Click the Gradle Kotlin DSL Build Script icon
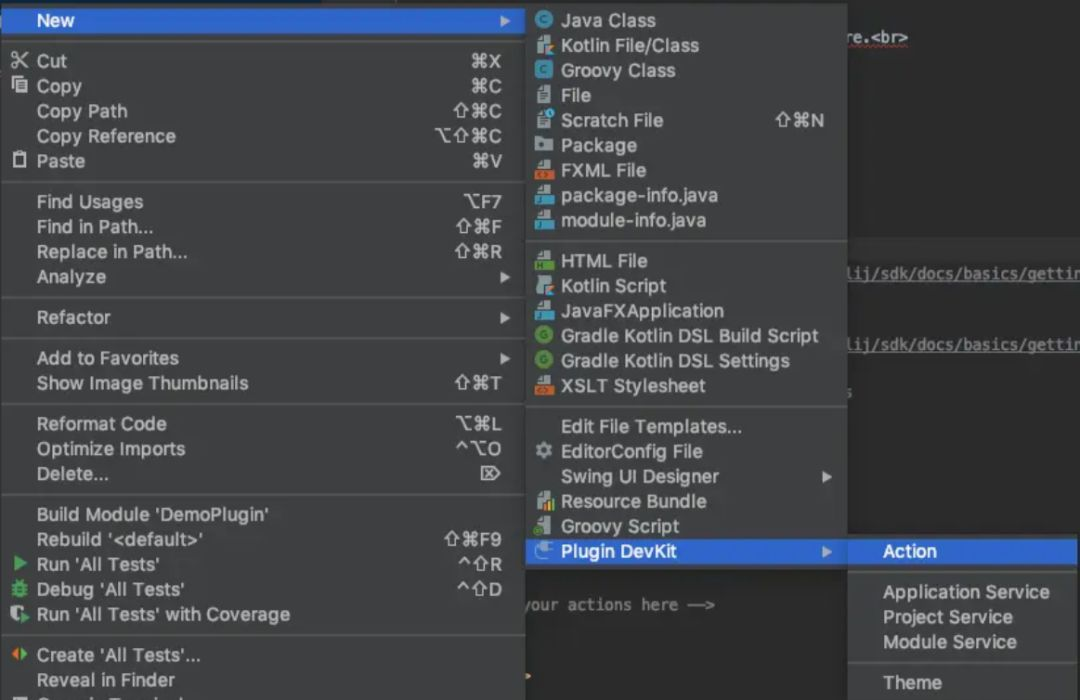The height and width of the screenshot is (700, 1080). [544, 336]
